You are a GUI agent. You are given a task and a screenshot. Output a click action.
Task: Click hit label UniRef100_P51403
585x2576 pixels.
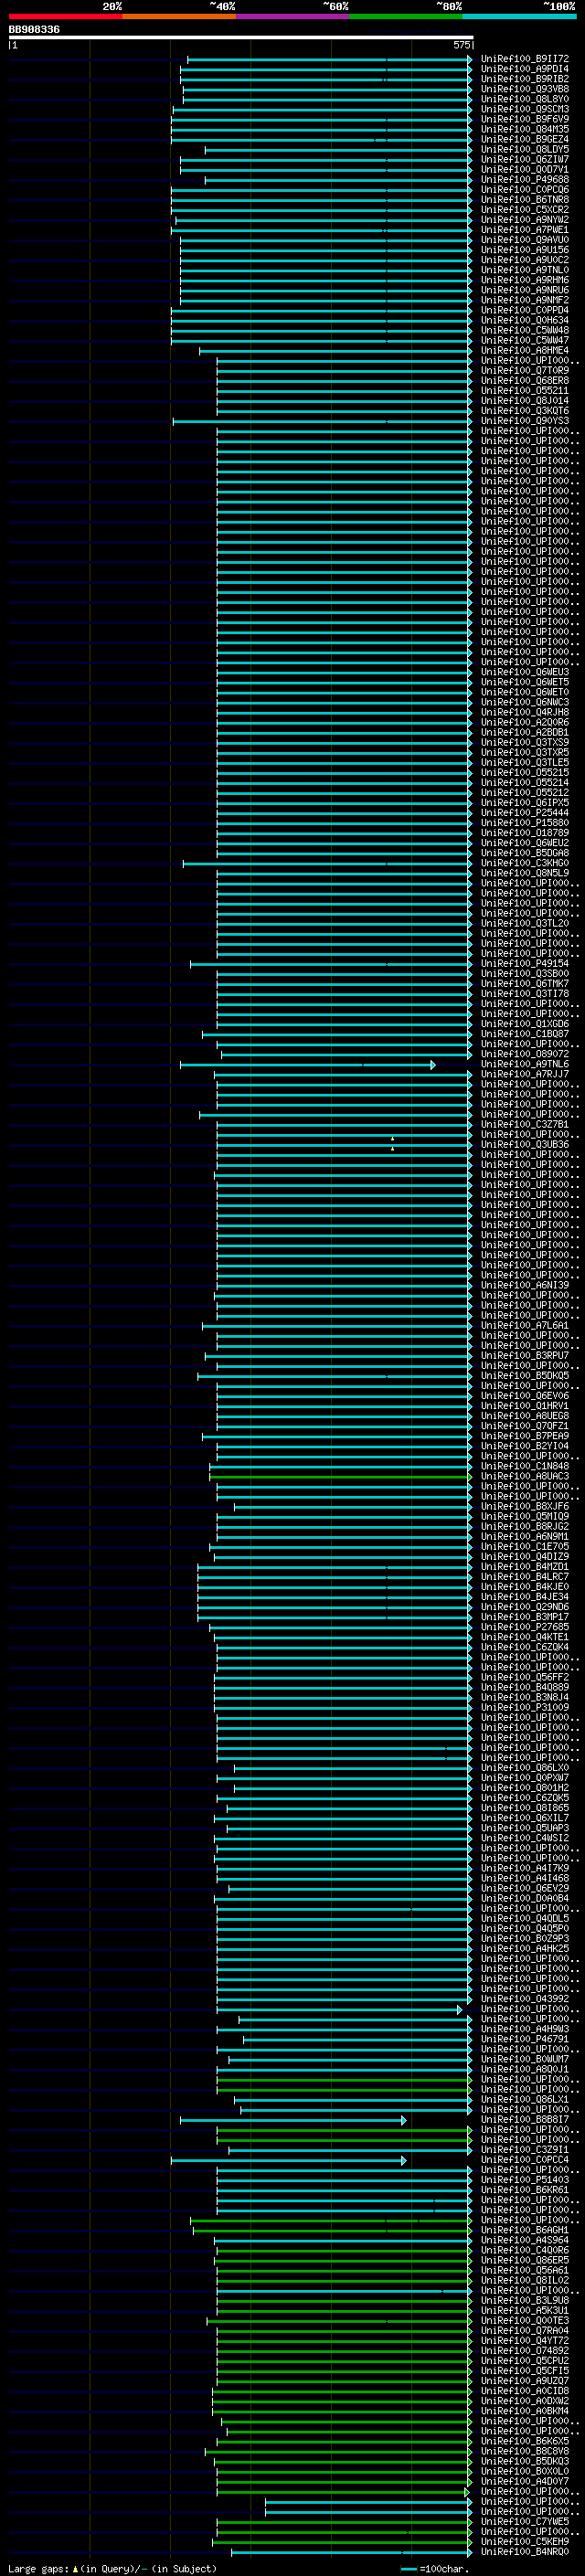[x=525, y=2180]
